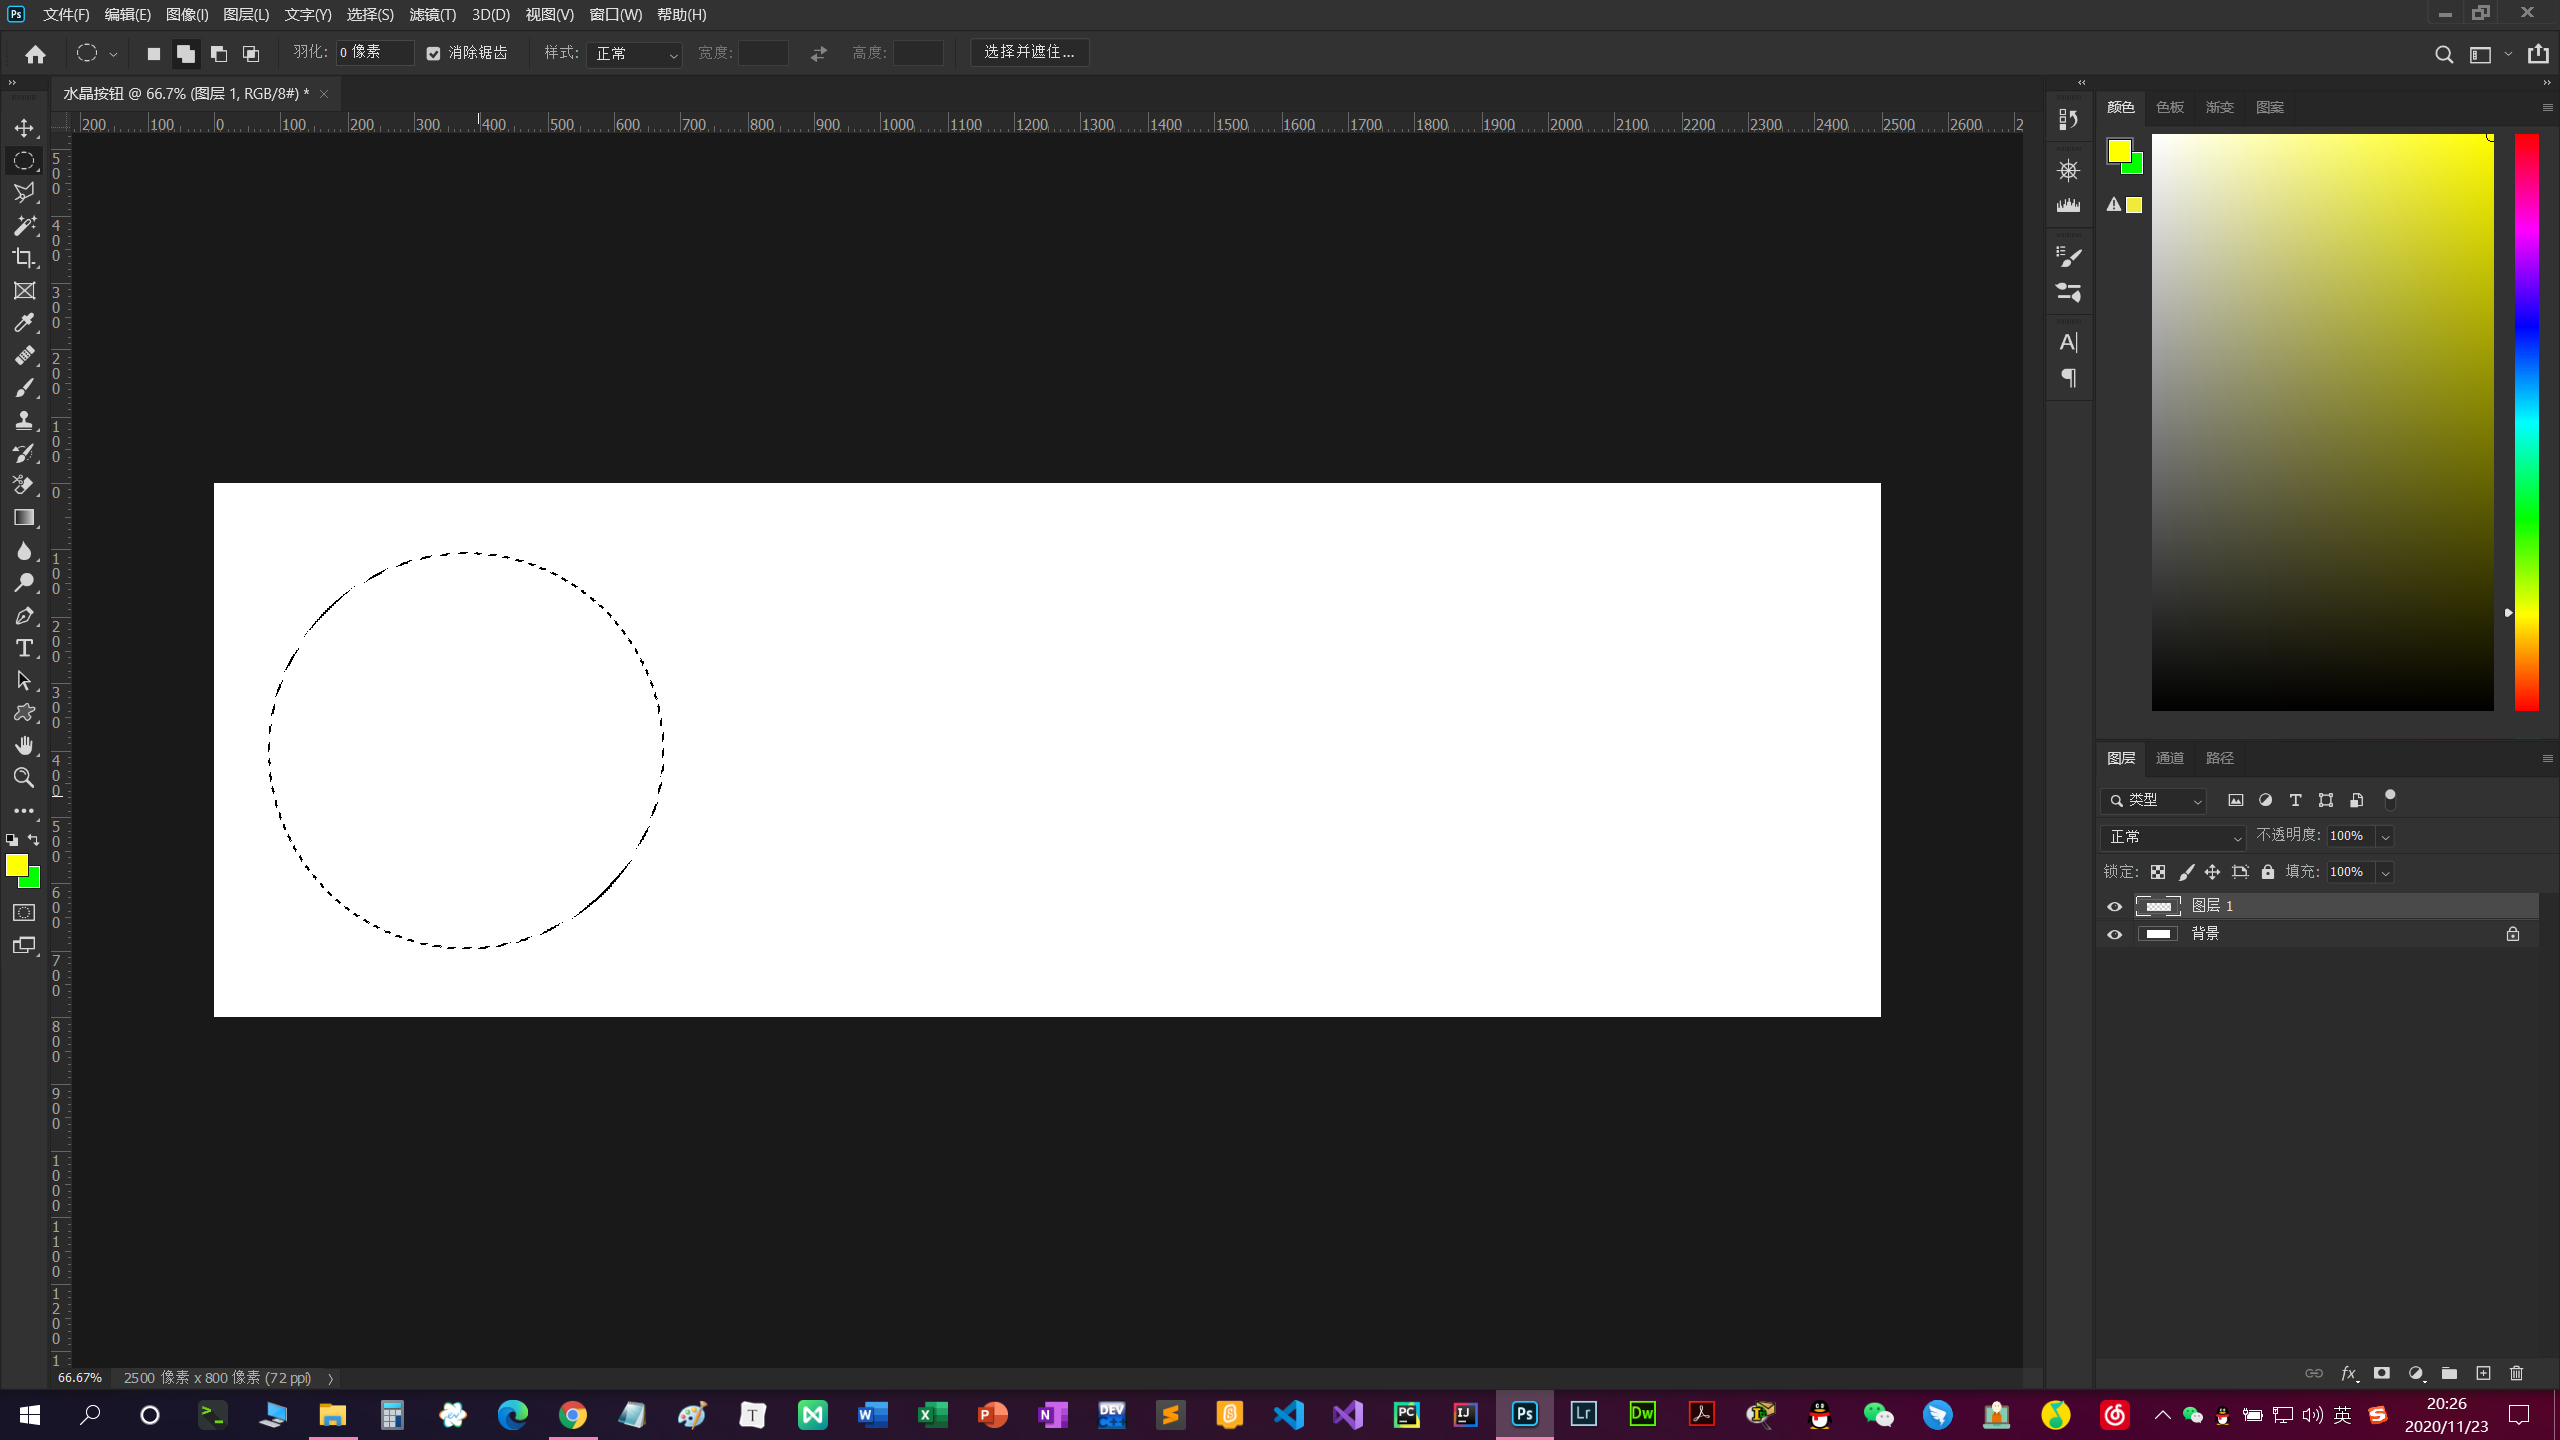Select the Path Selection tool
Viewport: 2560px width, 1440px height.
(24, 681)
